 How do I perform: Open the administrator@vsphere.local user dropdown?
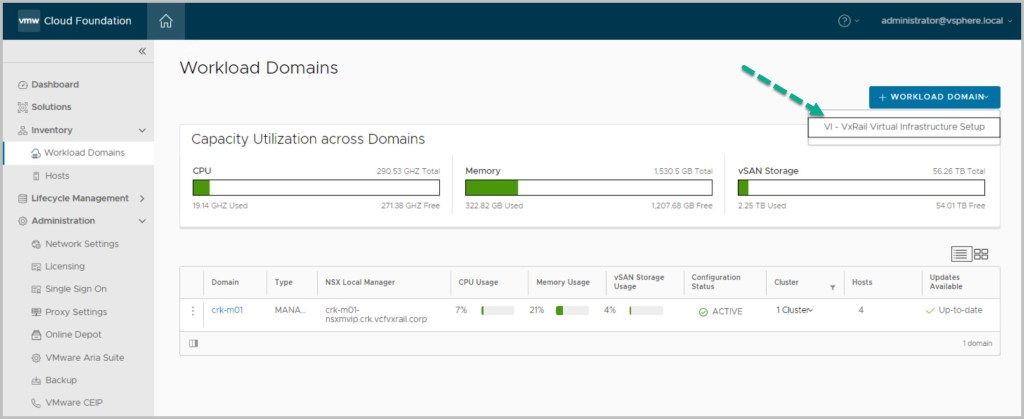pos(942,21)
